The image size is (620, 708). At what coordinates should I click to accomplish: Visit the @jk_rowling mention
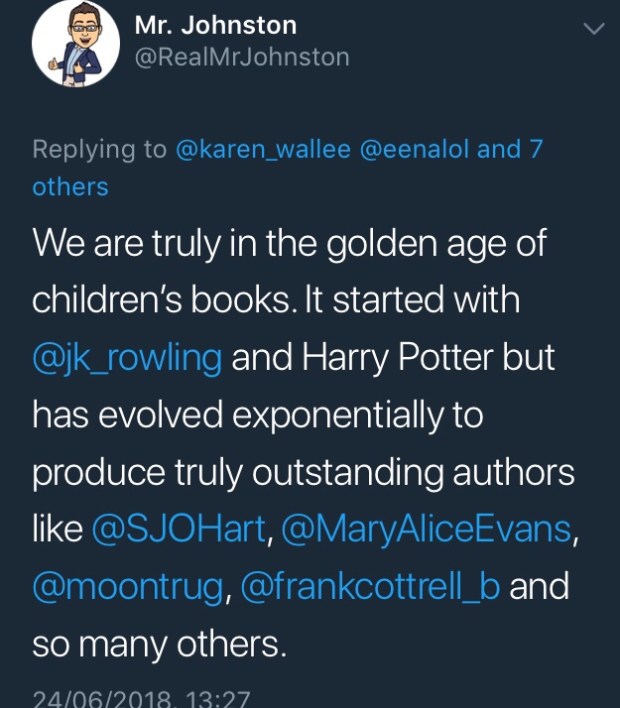pos(127,357)
